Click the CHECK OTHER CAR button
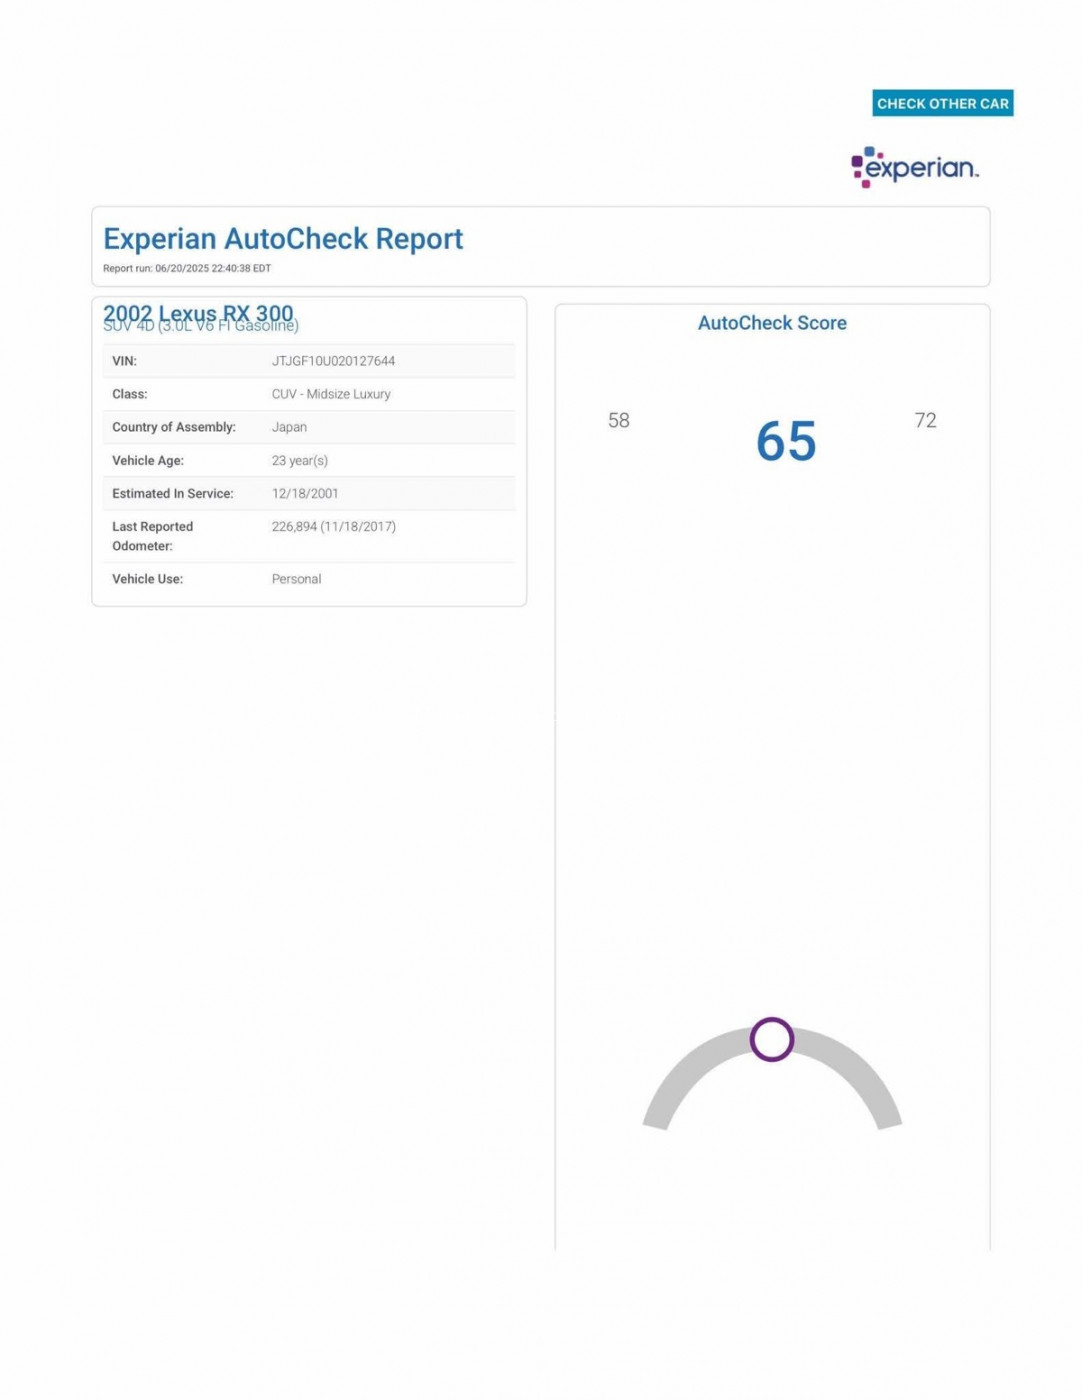1082x1400 pixels. click(x=942, y=103)
